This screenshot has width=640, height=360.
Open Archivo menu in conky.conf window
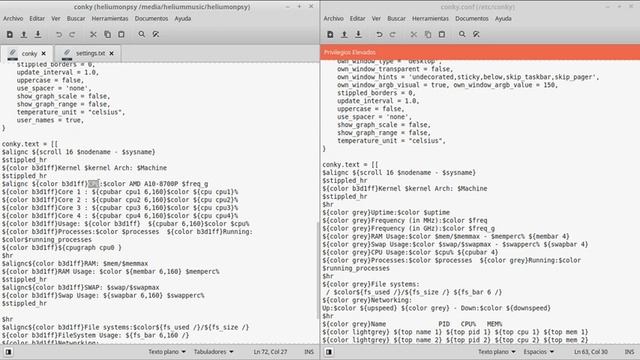tap(333, 18)
